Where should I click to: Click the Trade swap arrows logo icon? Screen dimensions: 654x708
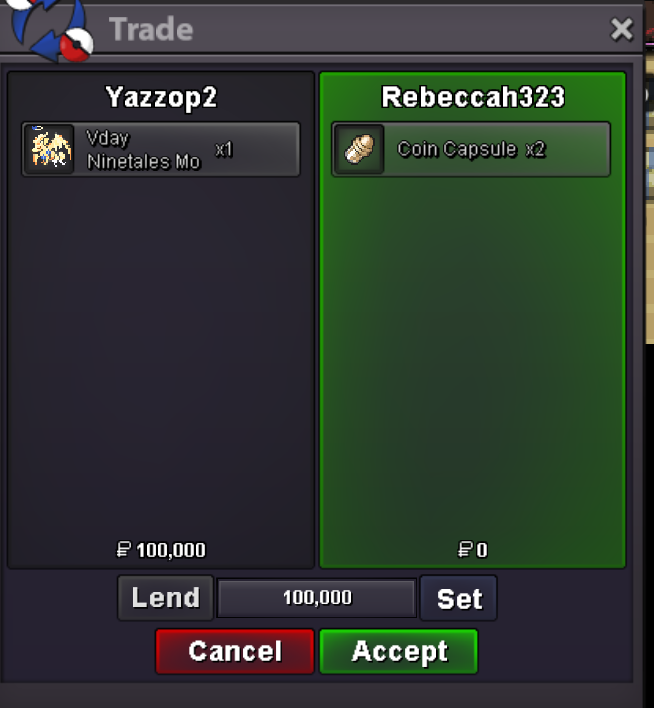50,29
